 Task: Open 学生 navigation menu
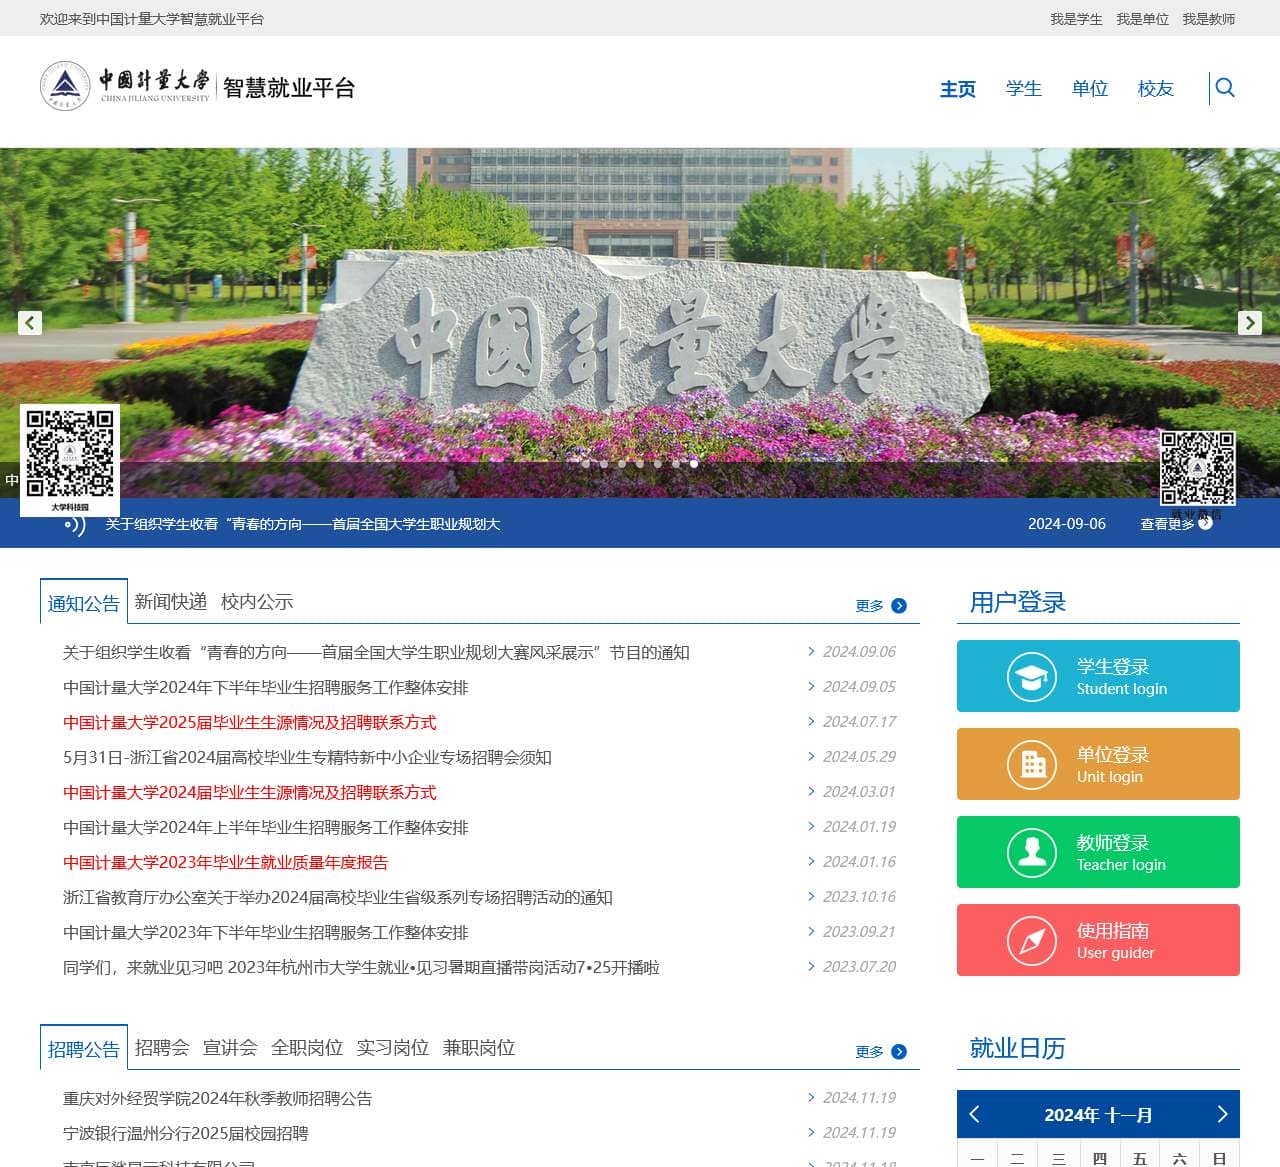coord(1024,89)
